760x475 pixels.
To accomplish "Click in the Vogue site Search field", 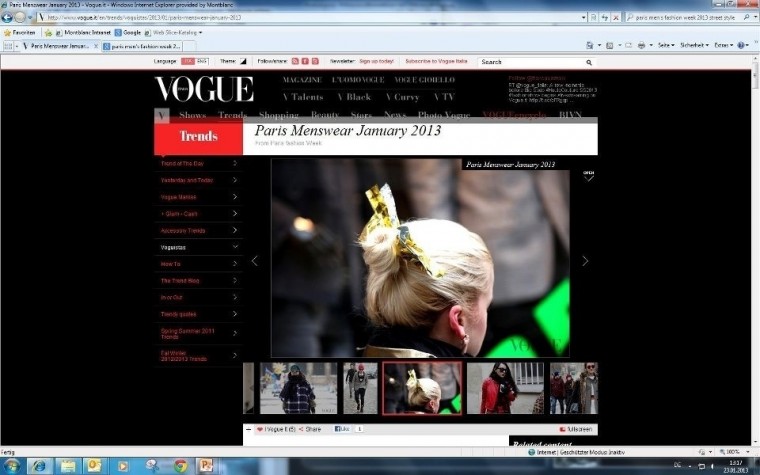I will coord(532,62).
